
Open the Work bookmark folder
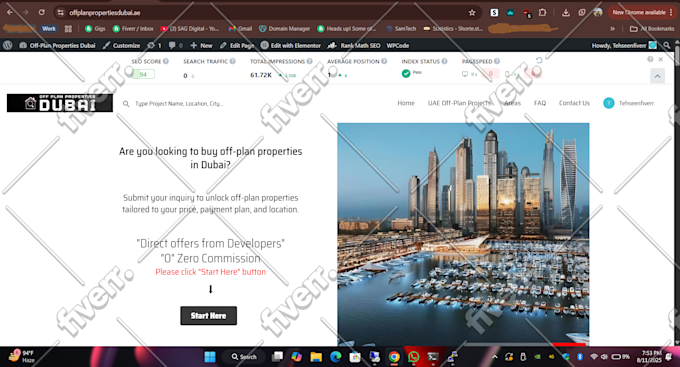click(49, 29)
